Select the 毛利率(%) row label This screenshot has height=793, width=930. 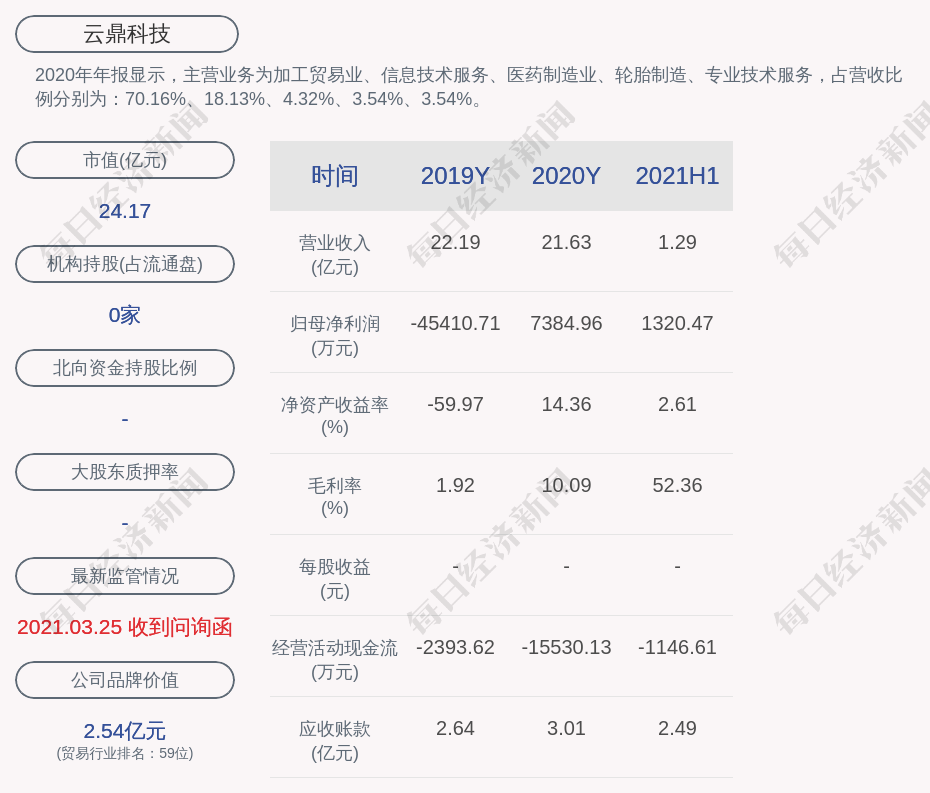click(x=335, y=497)
